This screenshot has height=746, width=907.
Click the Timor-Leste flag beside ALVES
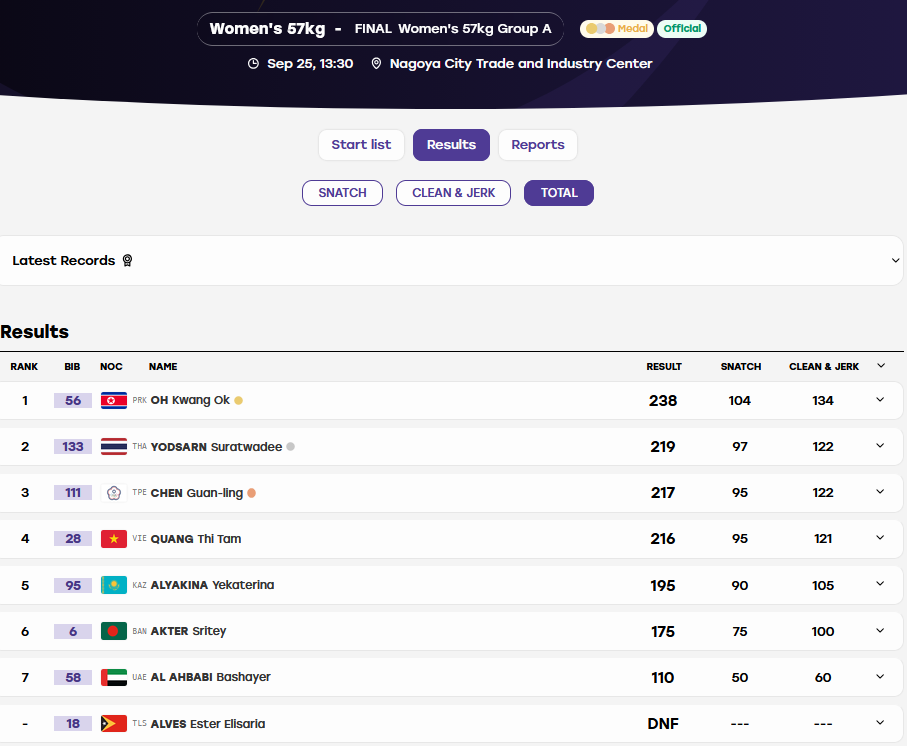coord(114,723)
